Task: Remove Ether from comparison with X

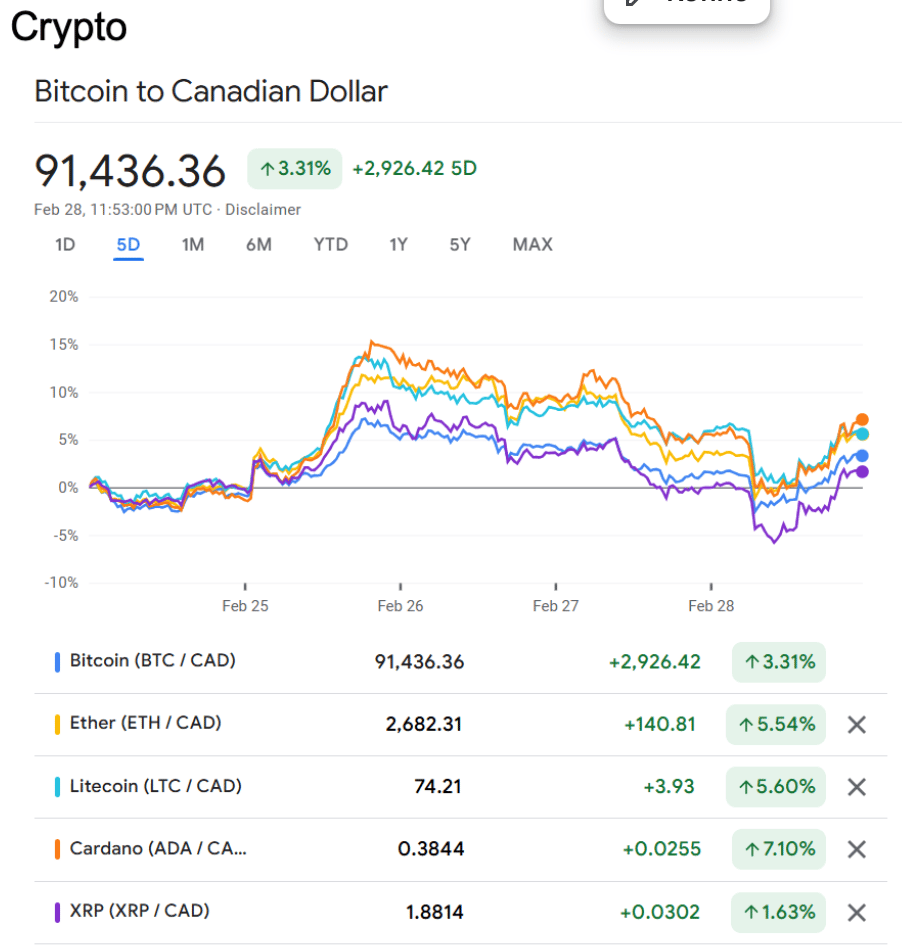Action: click(x=856, y=724)
